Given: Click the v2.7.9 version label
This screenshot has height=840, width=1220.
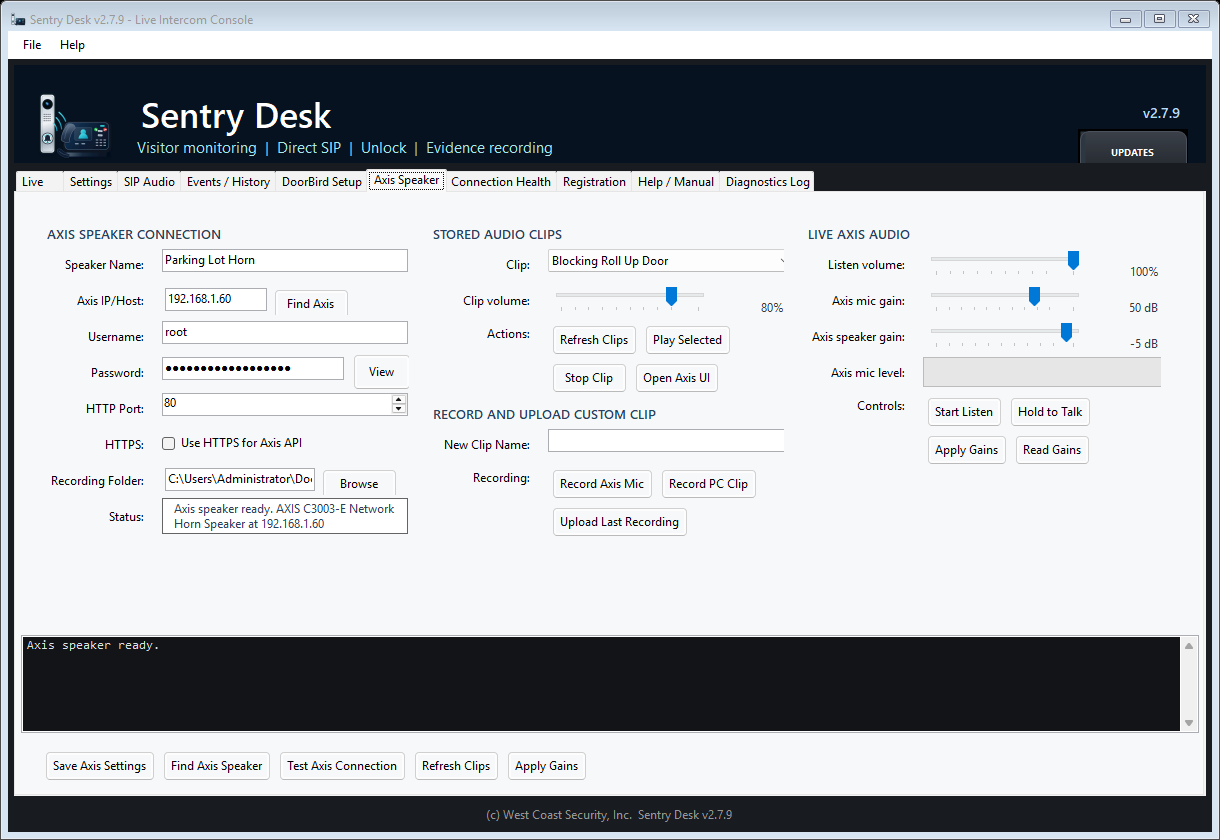Looking at the screenshot, I should tap(1161, 113).
